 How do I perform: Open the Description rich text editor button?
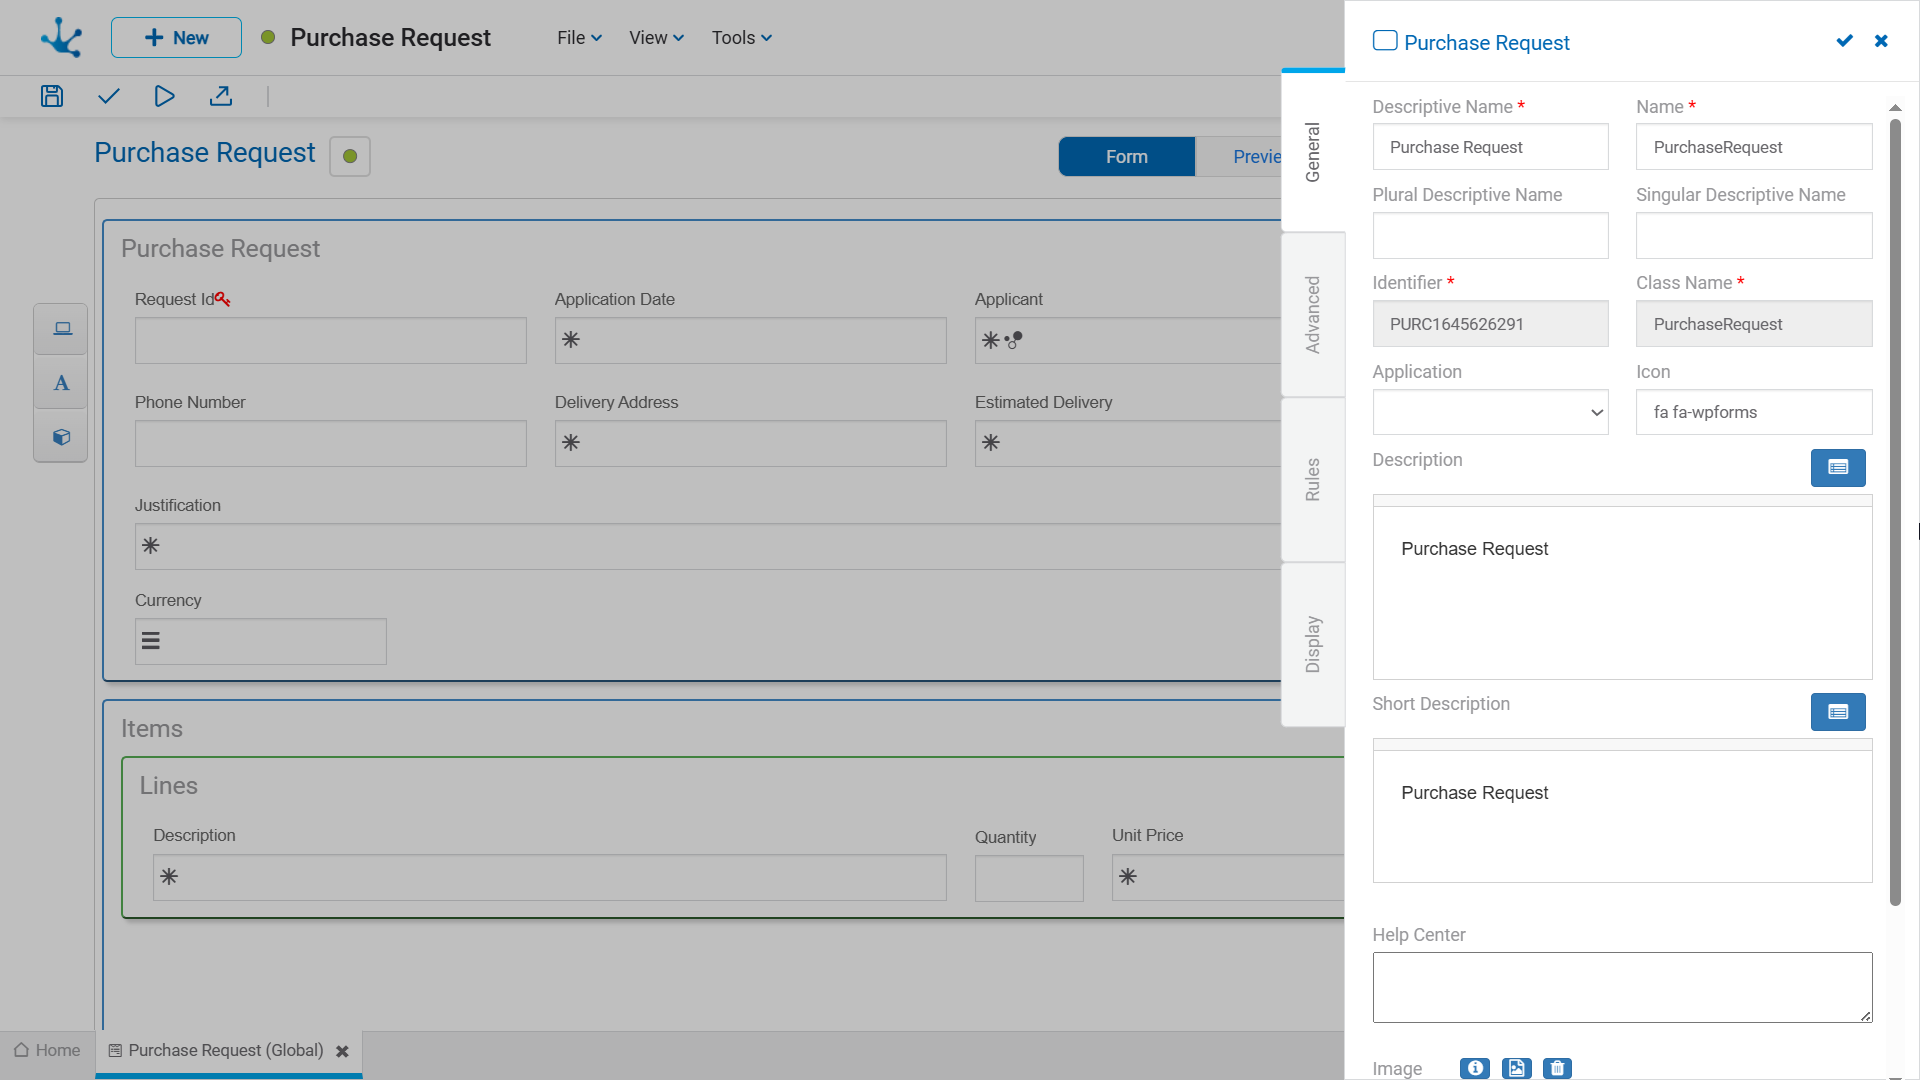click(x=1837, y=467)
